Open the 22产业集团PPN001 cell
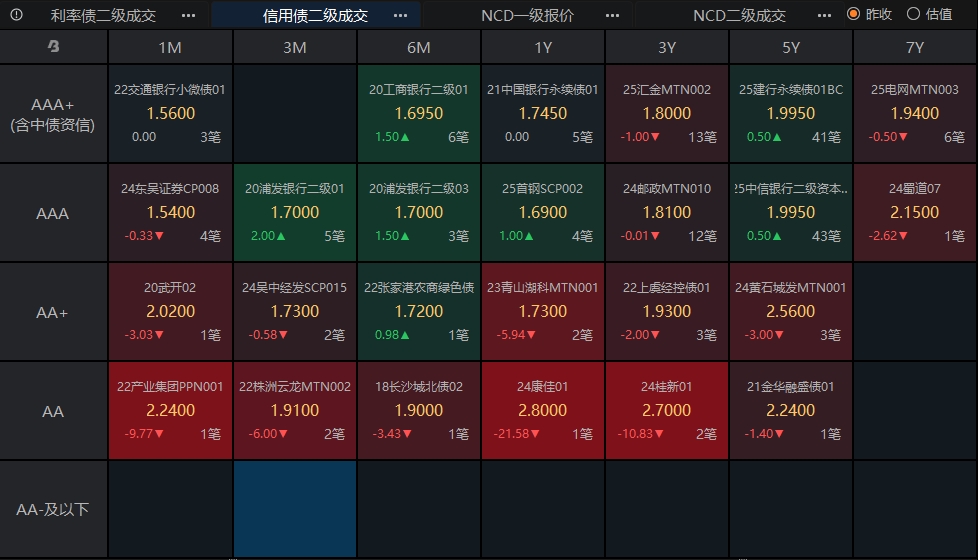978x560 pixels. click(170, 412)
